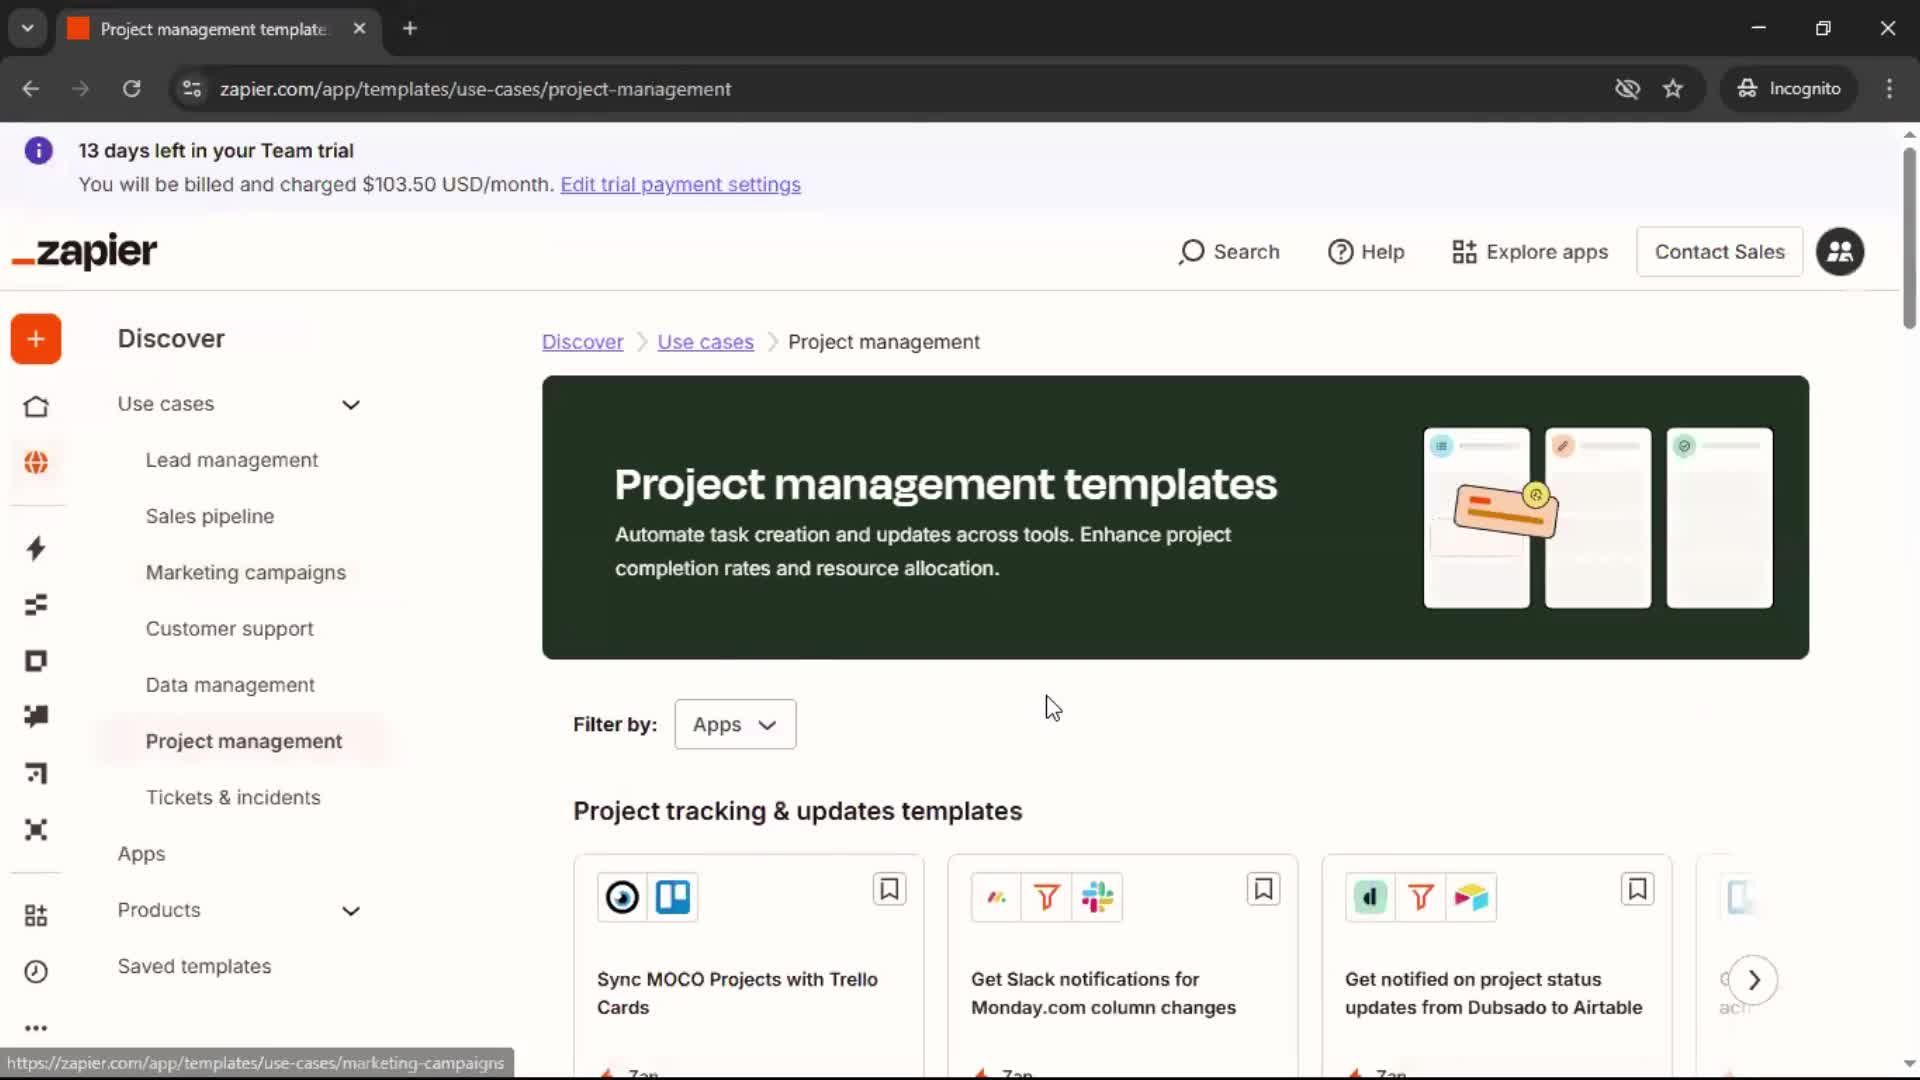Image resolution: width=1920 pixels, height=1080 pixels.
Task: Select Tickets & incidents use case
Action: click(x=233, y=797)
